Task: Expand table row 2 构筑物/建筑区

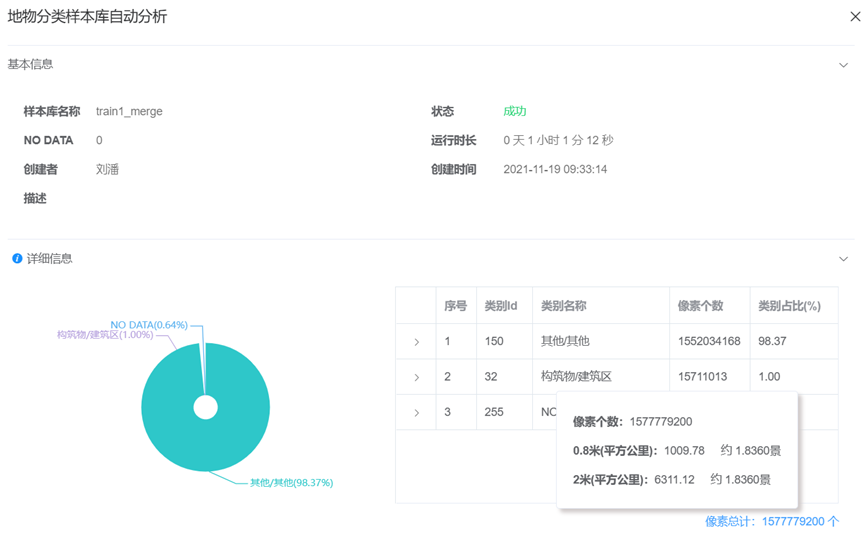Action: pos(417,378)
